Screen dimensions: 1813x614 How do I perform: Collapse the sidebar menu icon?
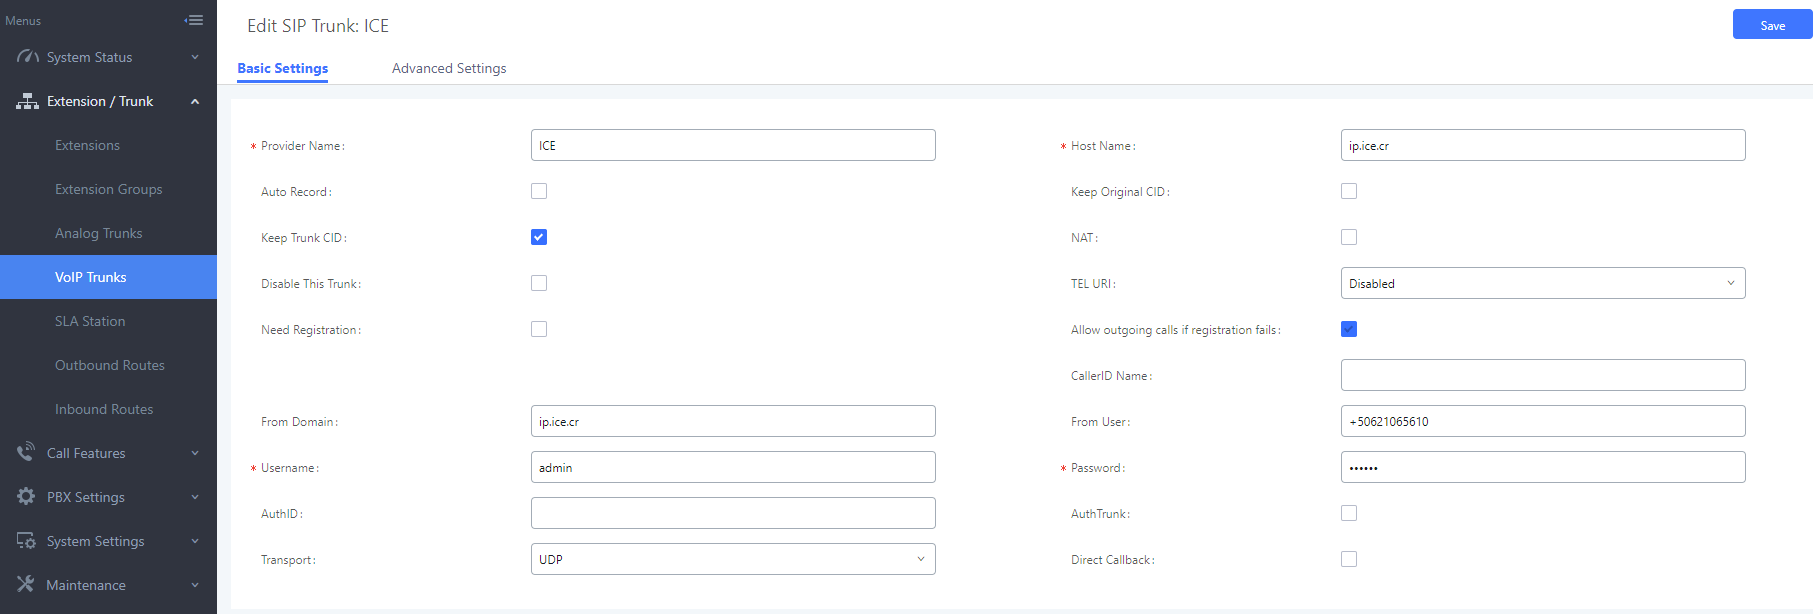click(194, 20)
